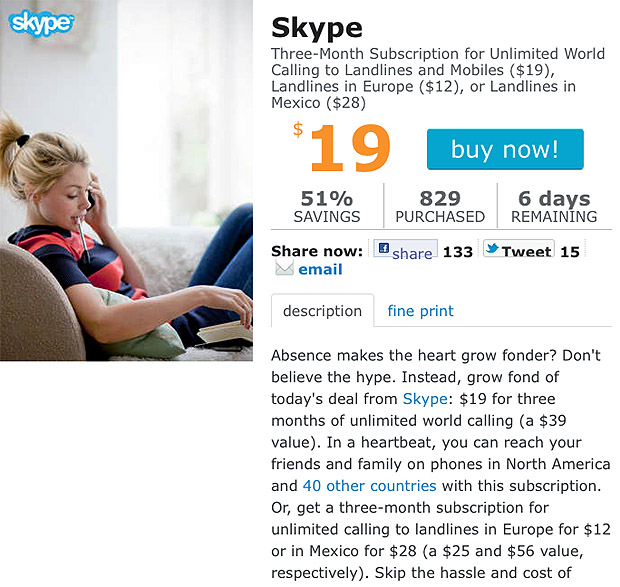The image size is (620, 587).
Task: Click the Tweet button label
Action: pos(527,251)
